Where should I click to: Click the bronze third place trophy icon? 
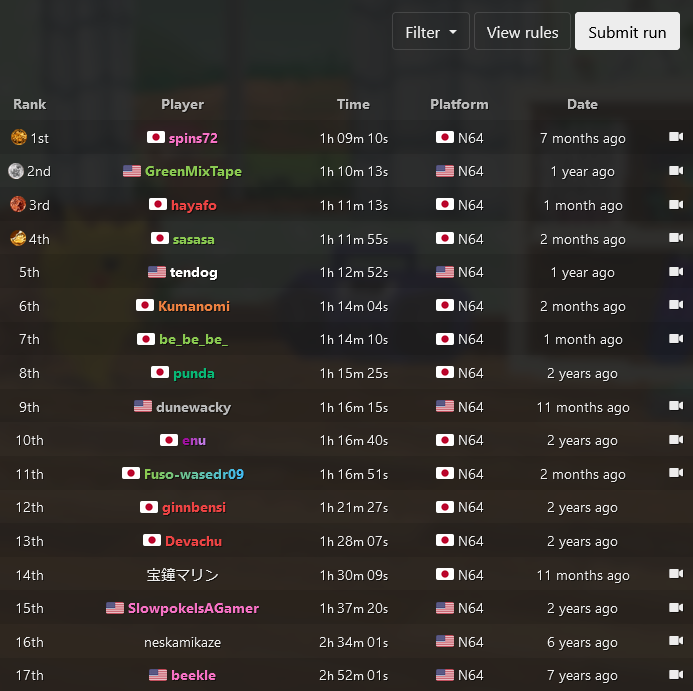(18, 204)
